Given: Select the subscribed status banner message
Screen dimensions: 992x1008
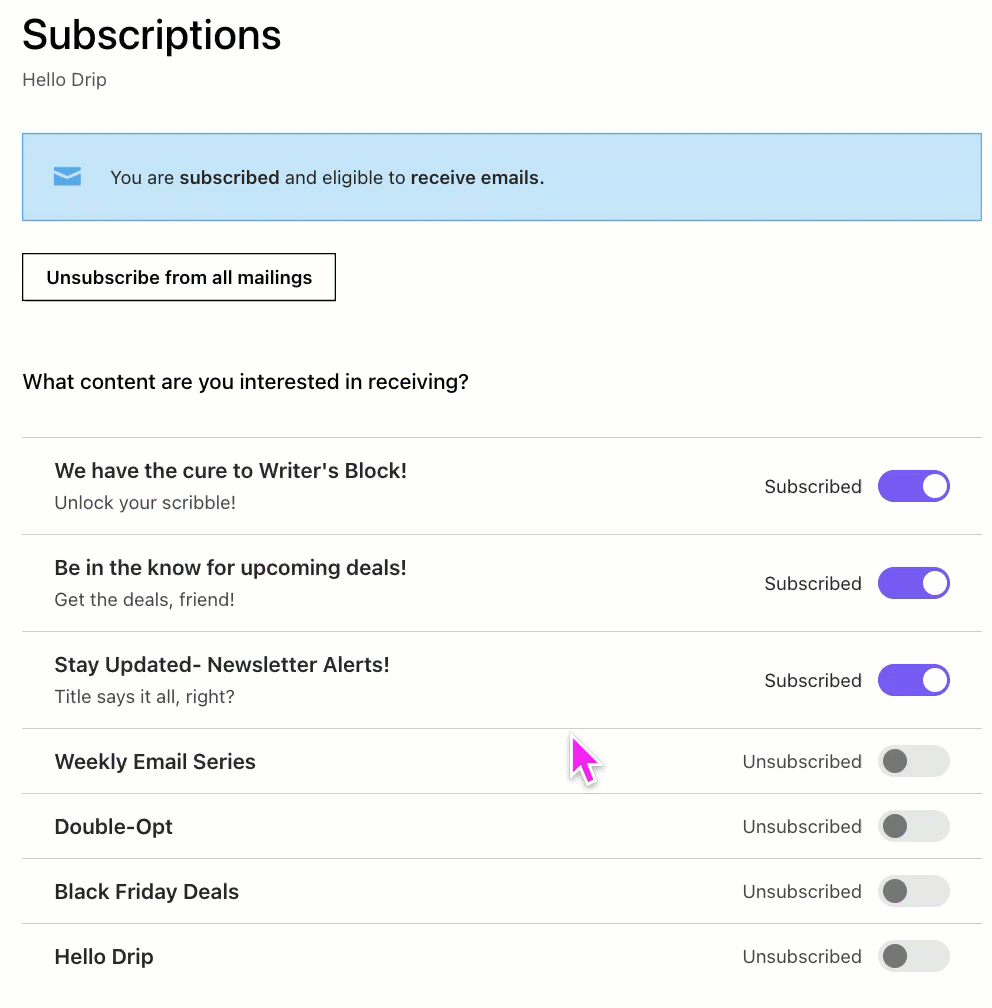Looking at the screenshot, I should click(327, 177).
